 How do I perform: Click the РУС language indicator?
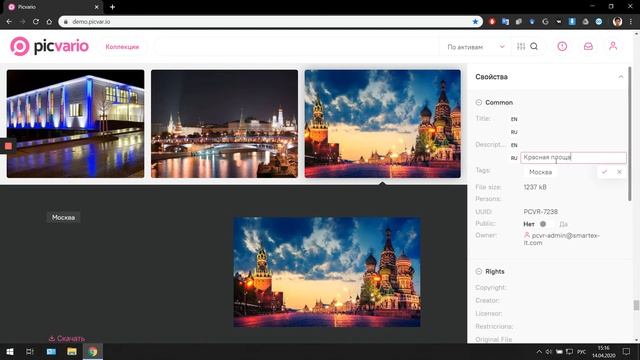[x=582, y=352]
